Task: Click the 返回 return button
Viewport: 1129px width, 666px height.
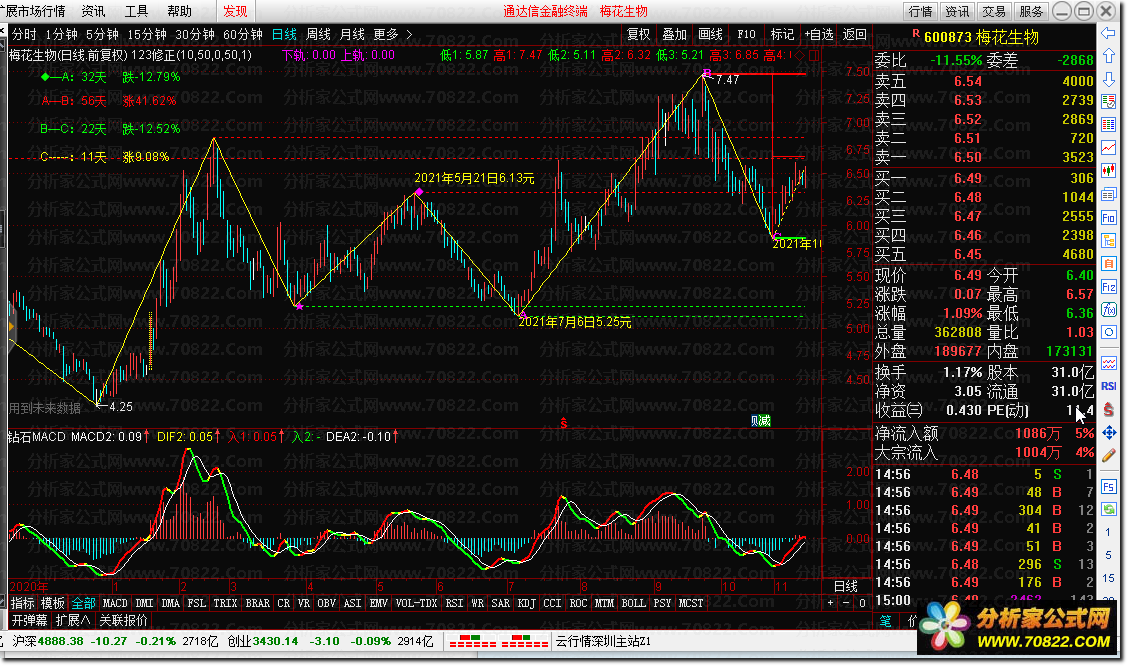Action: tap(855, 35)
